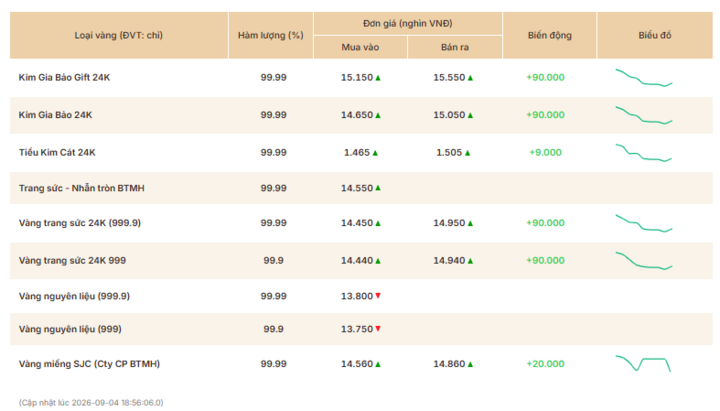
Task: Open sparkline chart for Tiểu Kim Cát 24K
Action: coord(644,153)
